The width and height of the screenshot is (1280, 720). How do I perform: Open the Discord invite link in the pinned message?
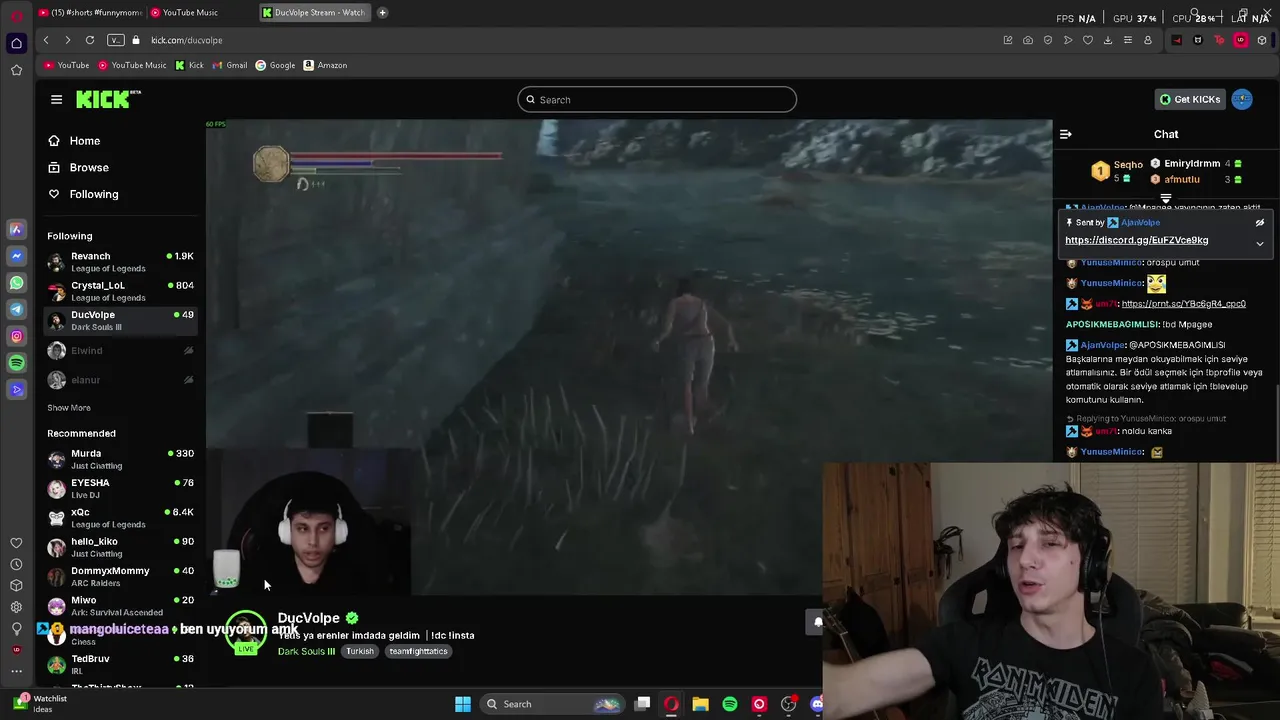pyautogui.click(x=1136, y=240)
